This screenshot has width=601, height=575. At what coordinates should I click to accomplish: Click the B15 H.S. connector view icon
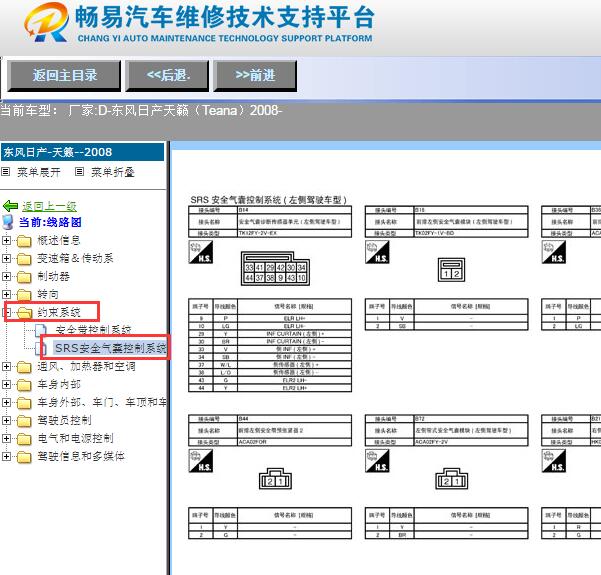377,252
